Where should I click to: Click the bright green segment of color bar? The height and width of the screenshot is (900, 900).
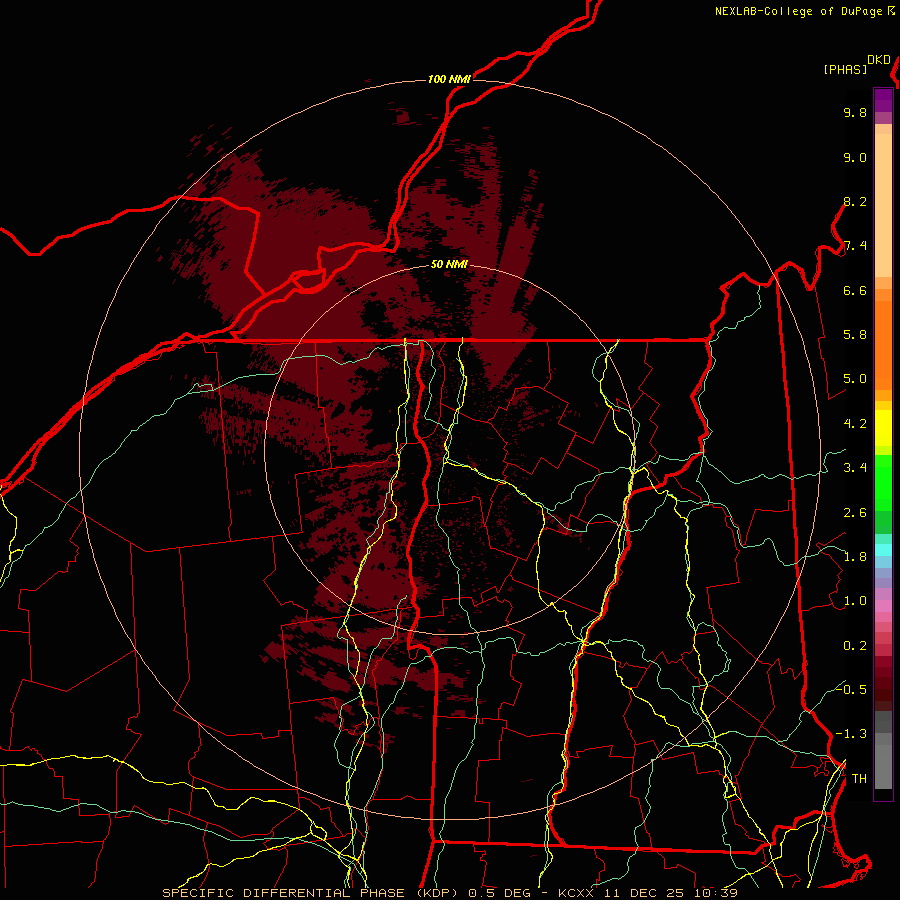883,482
